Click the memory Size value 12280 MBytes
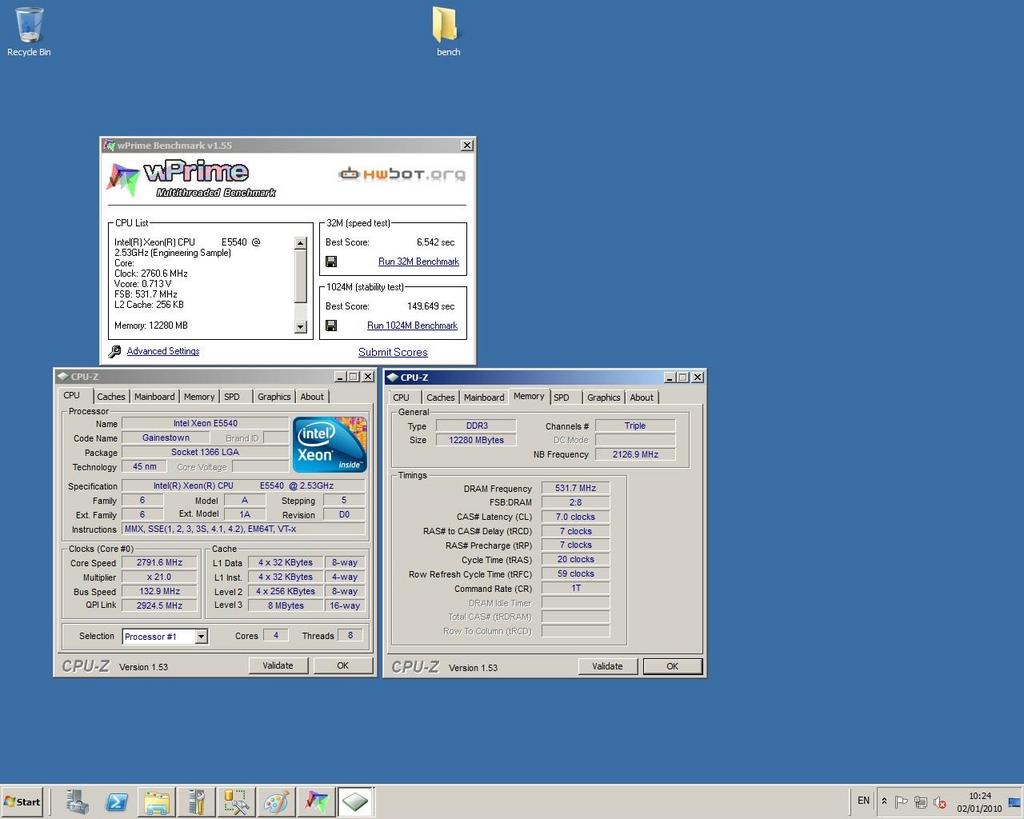1024x819 pixels. (476, 440)
